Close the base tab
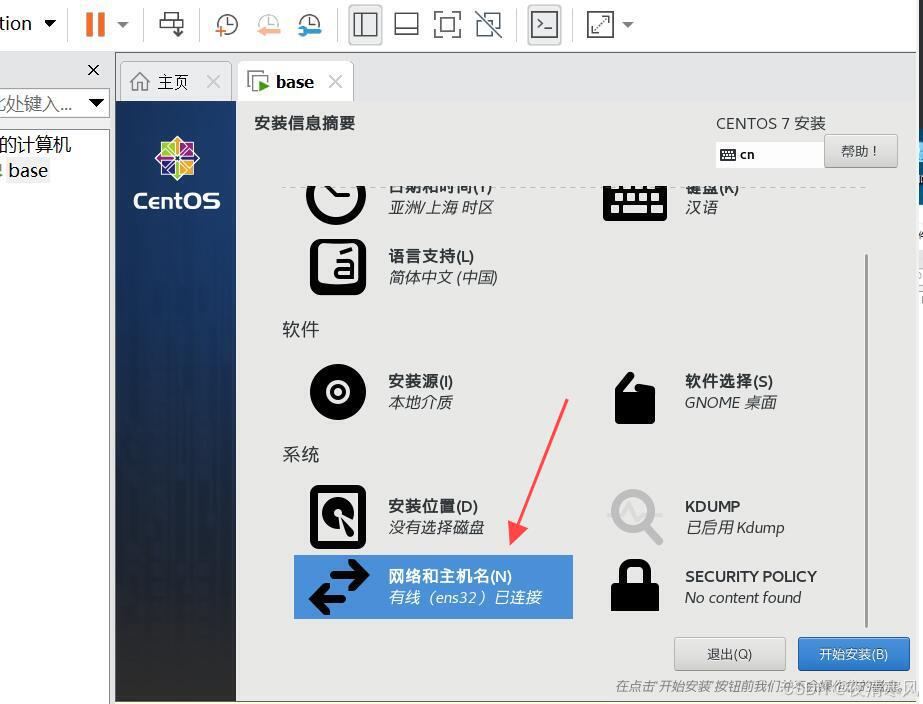The width and height of the screenshot is (923, 704). point(336,82)
